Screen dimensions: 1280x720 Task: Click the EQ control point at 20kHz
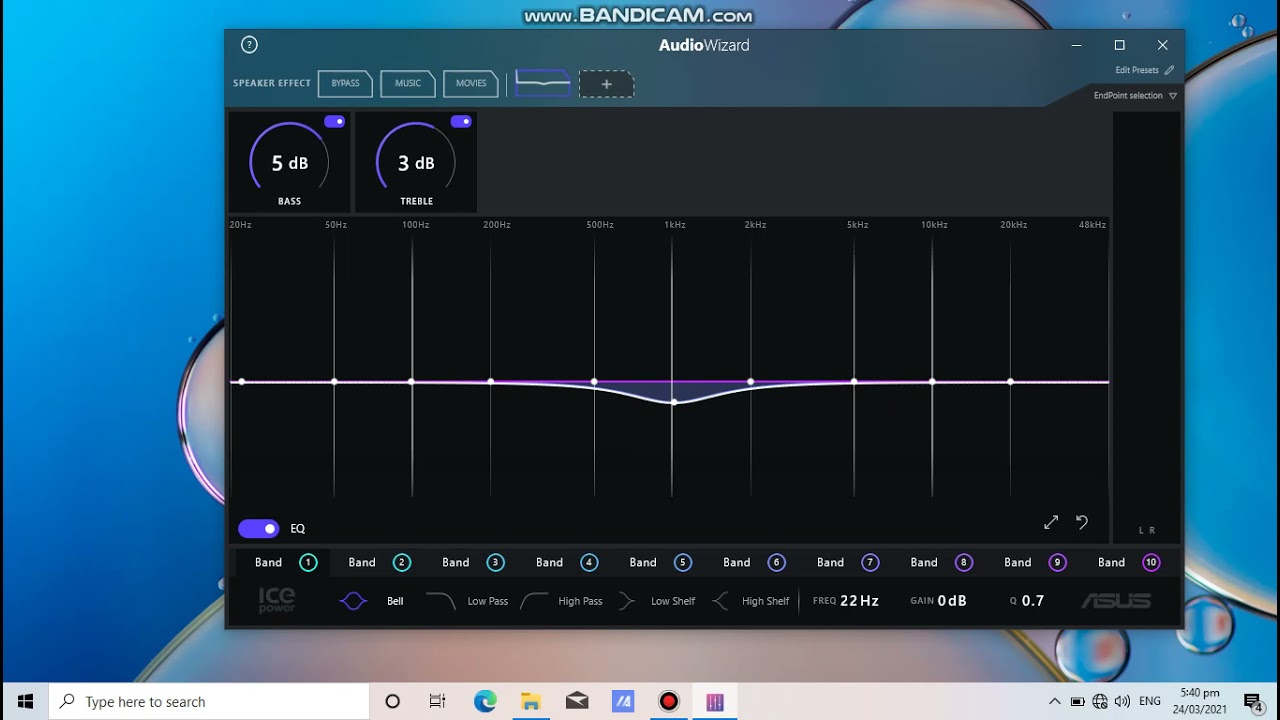pyautogui.click(x=1011, y=382)
